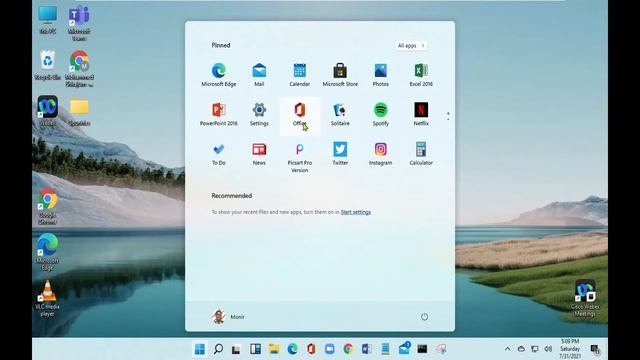The width and height of the screenshot is (640, 360).
Task: Open the black terminal icon on taskbar
Action: [422, 349]
